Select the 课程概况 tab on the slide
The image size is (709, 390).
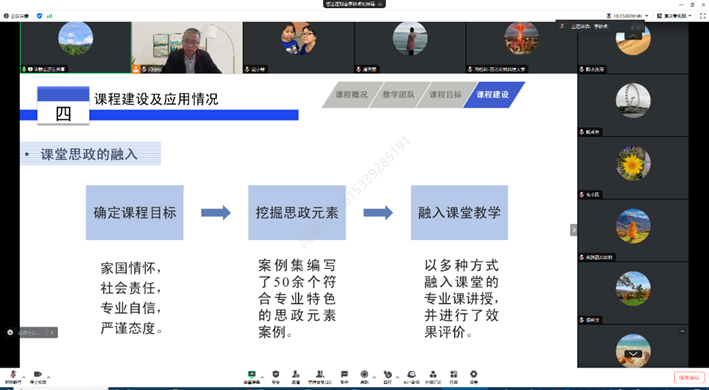(x=352, y=95)
